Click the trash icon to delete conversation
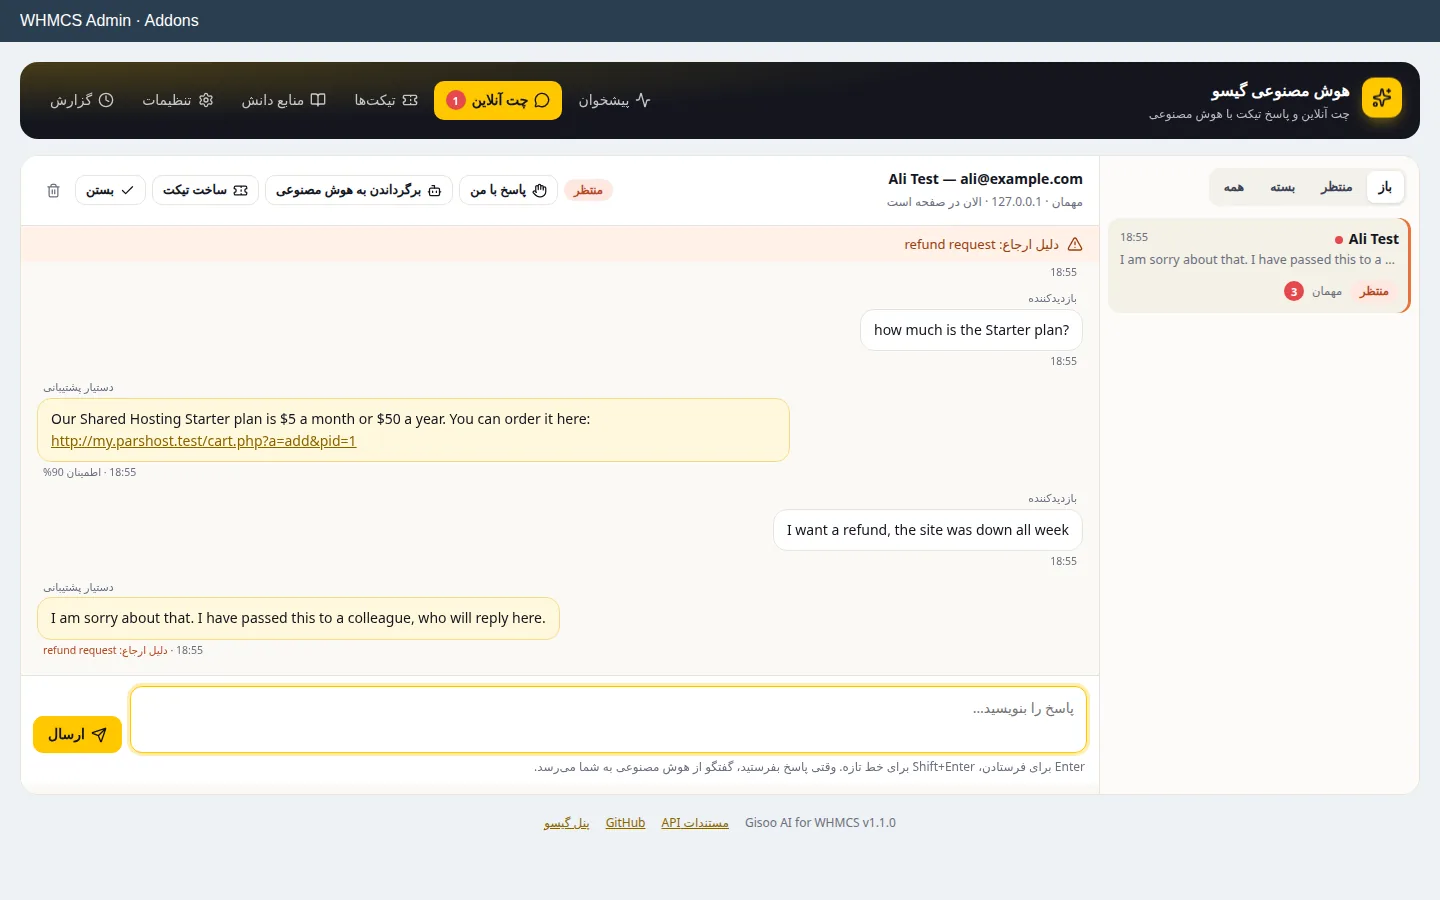This screenshot has height=900, width=1440. pos(54,190)
